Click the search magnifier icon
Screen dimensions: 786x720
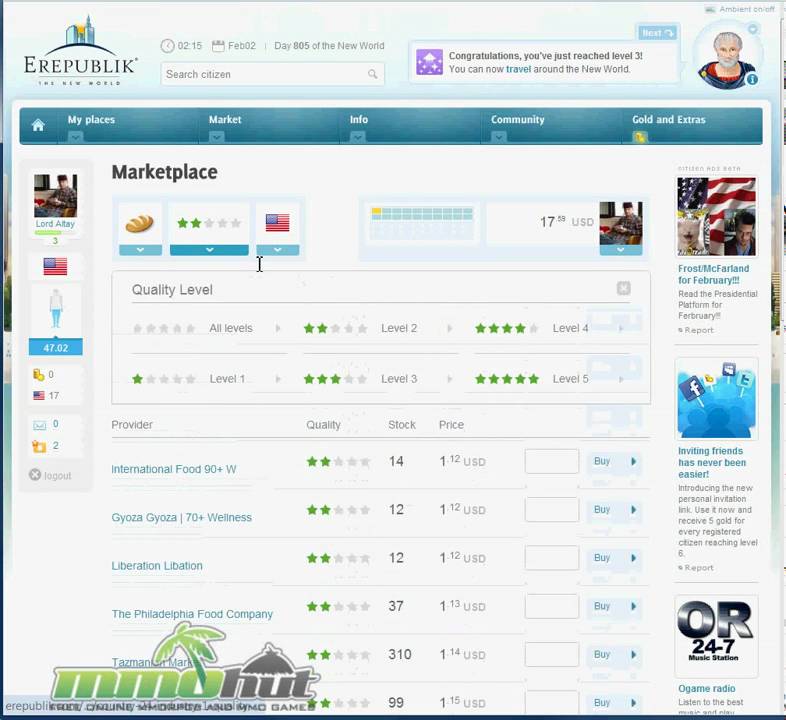pyautogui.click(x=372, y=74)
